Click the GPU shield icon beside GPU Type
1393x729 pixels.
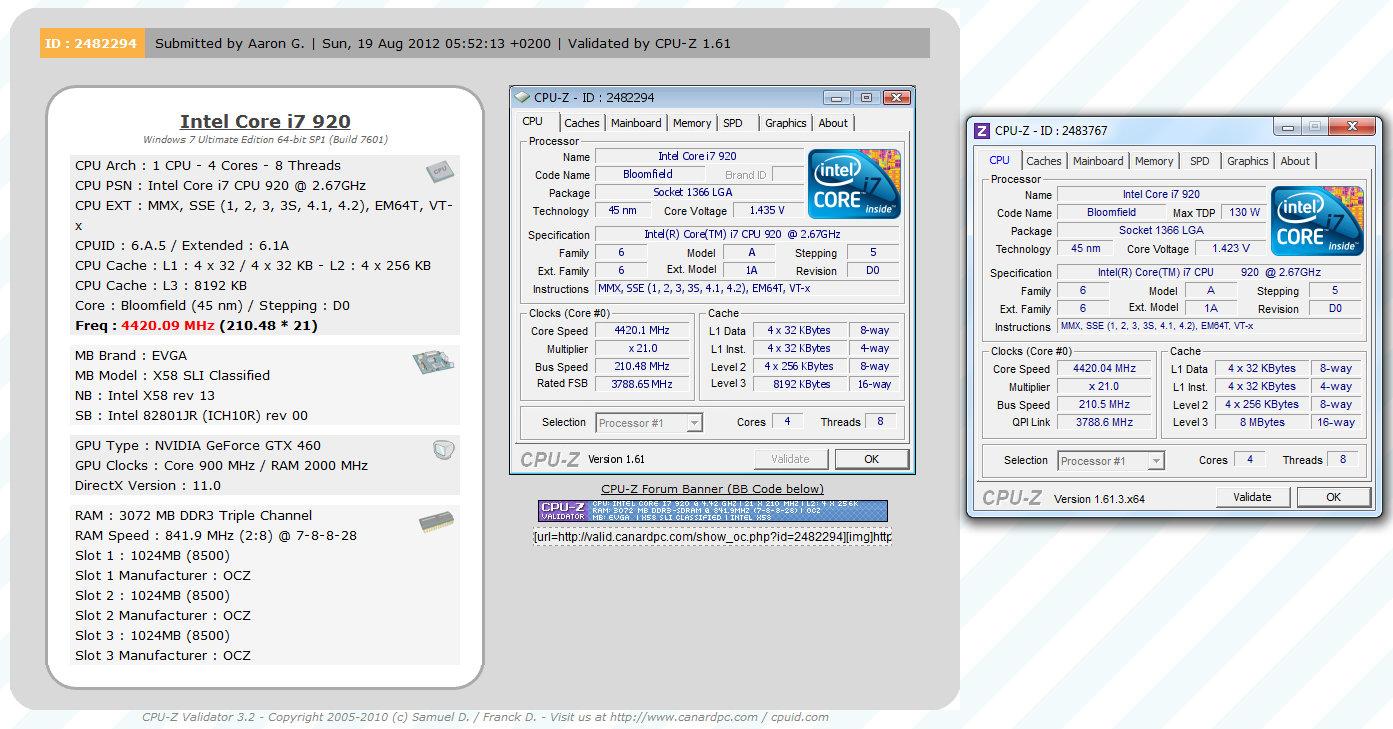tap(444, 451)
